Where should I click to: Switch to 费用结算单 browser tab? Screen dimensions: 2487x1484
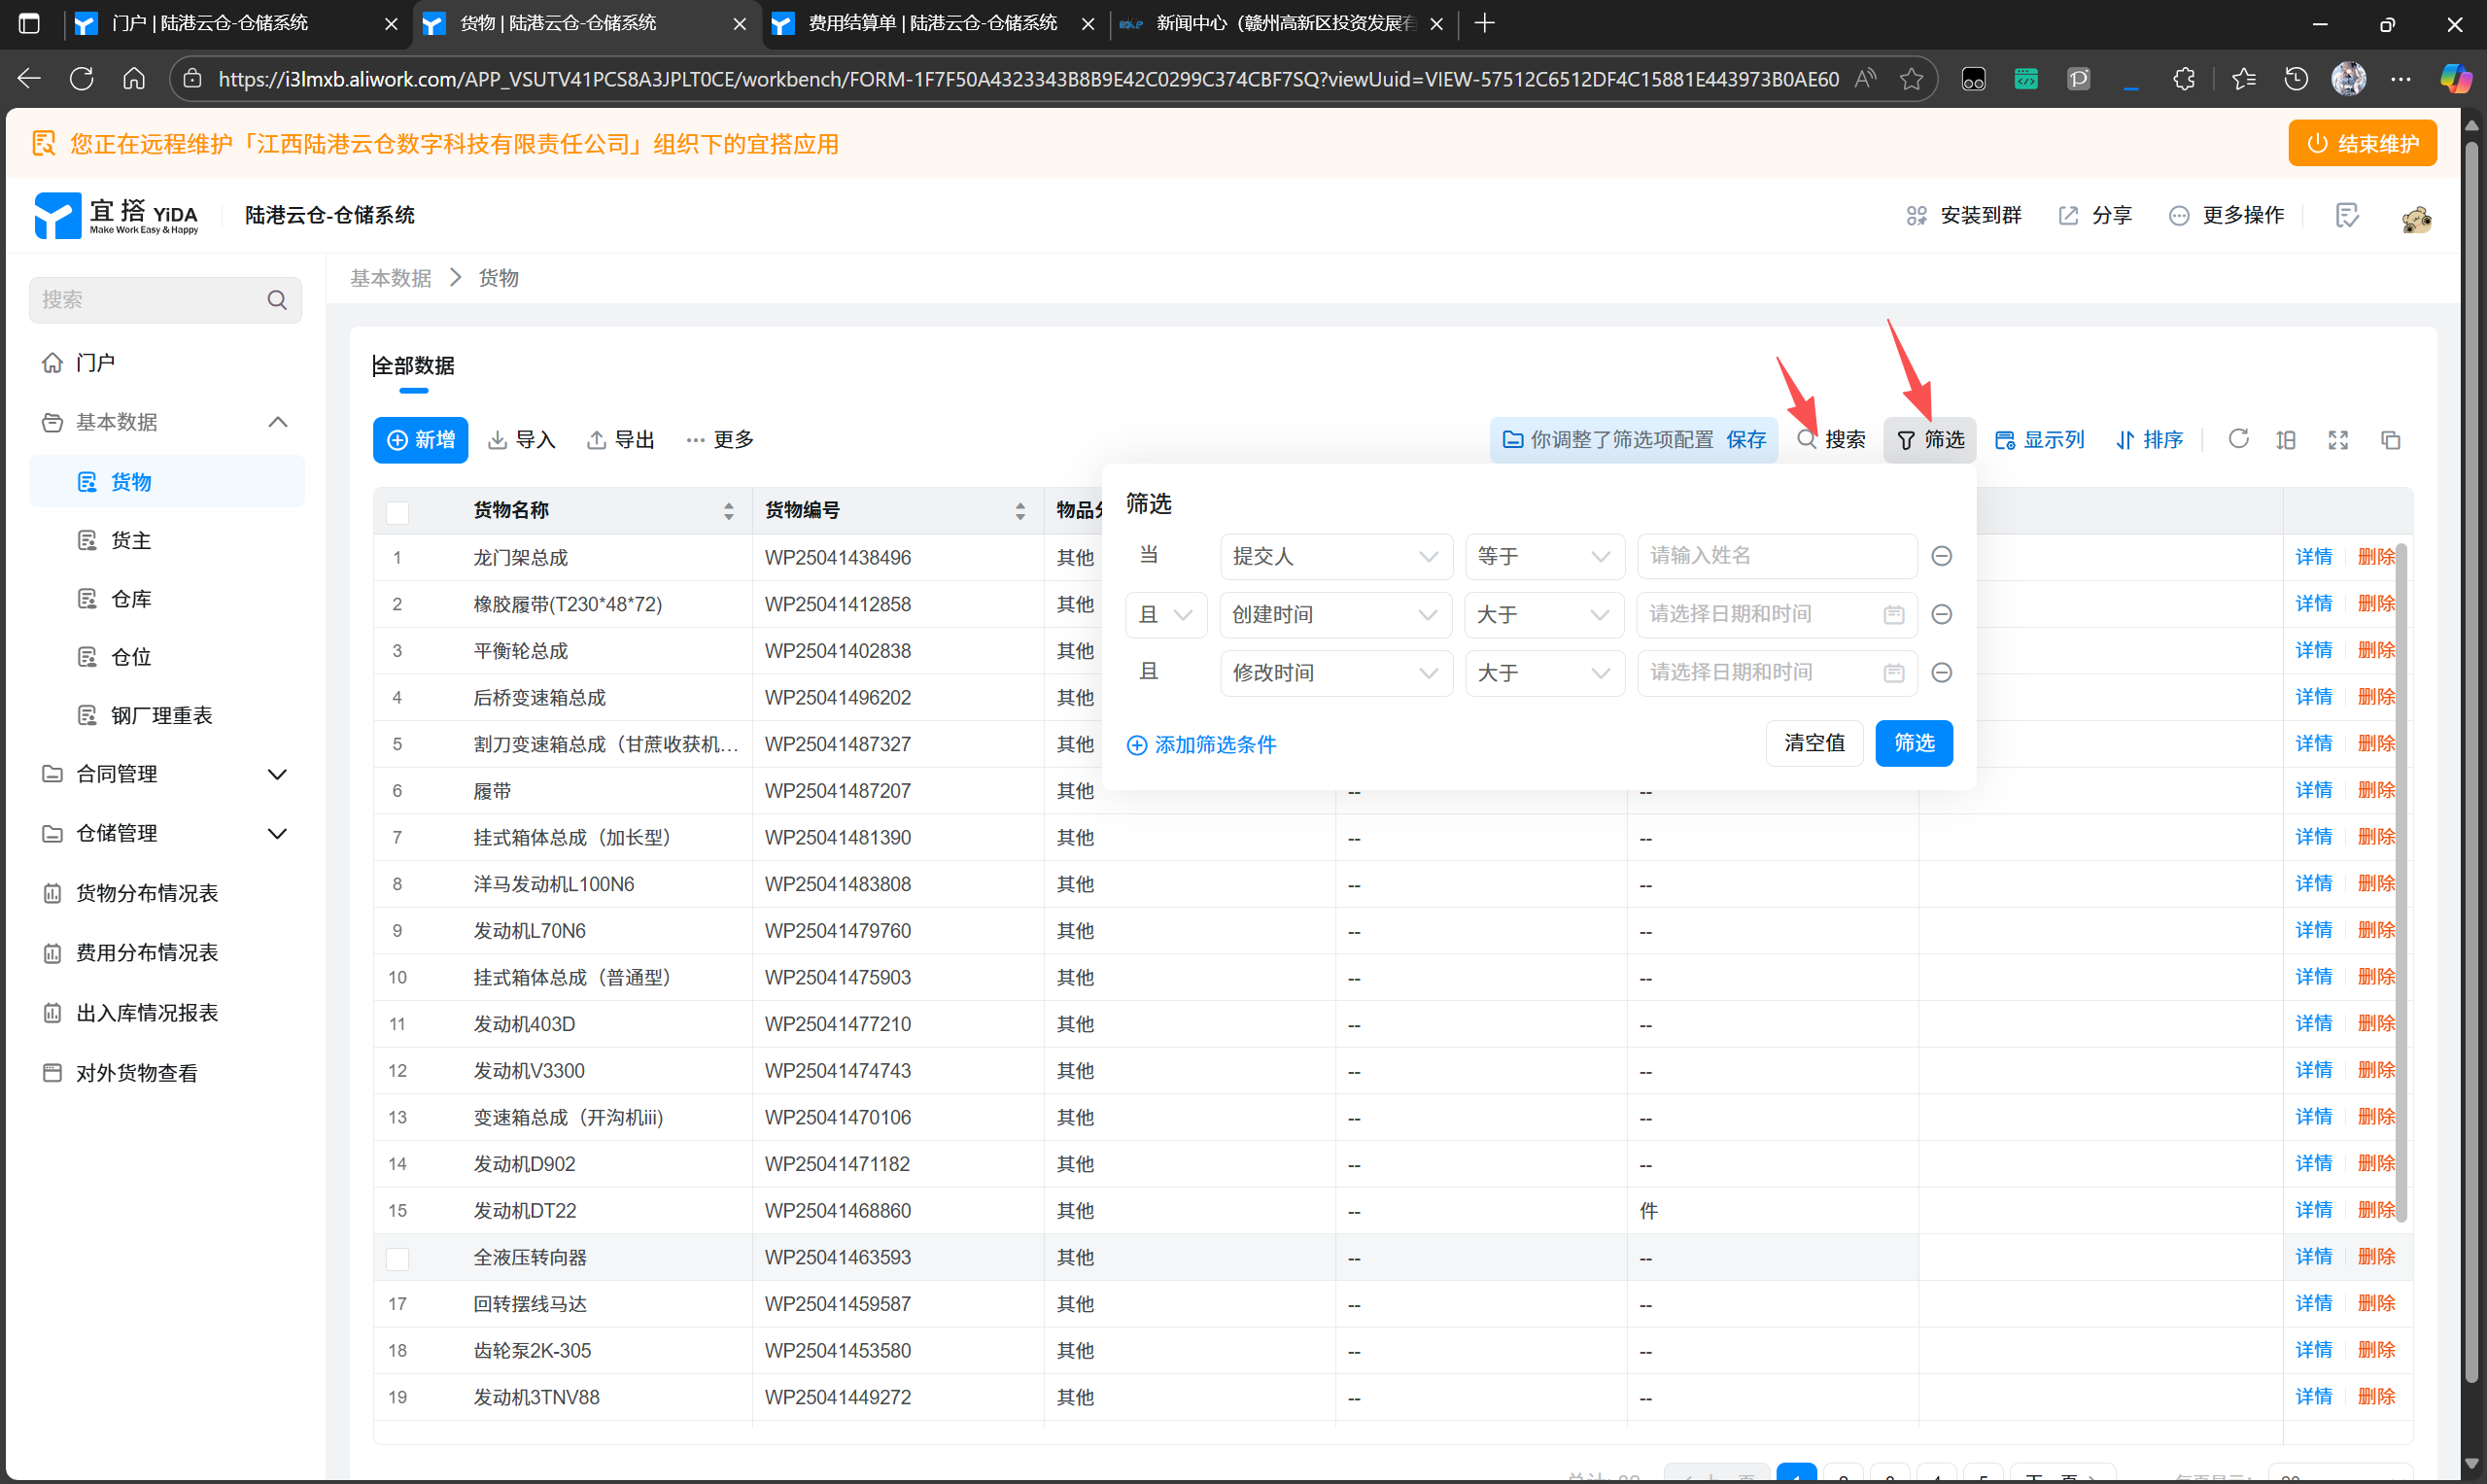tap(930, 23)
